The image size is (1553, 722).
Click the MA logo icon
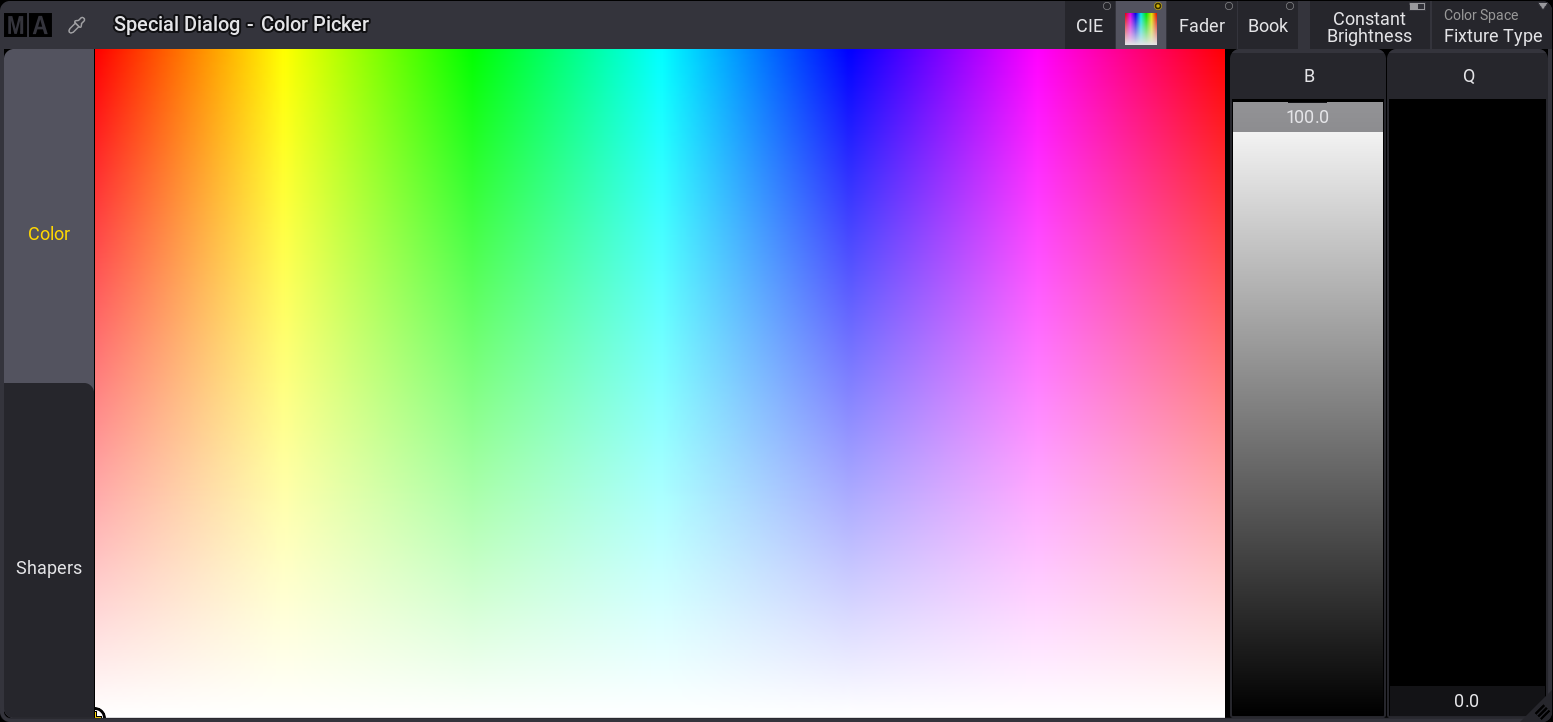[28, 25]
